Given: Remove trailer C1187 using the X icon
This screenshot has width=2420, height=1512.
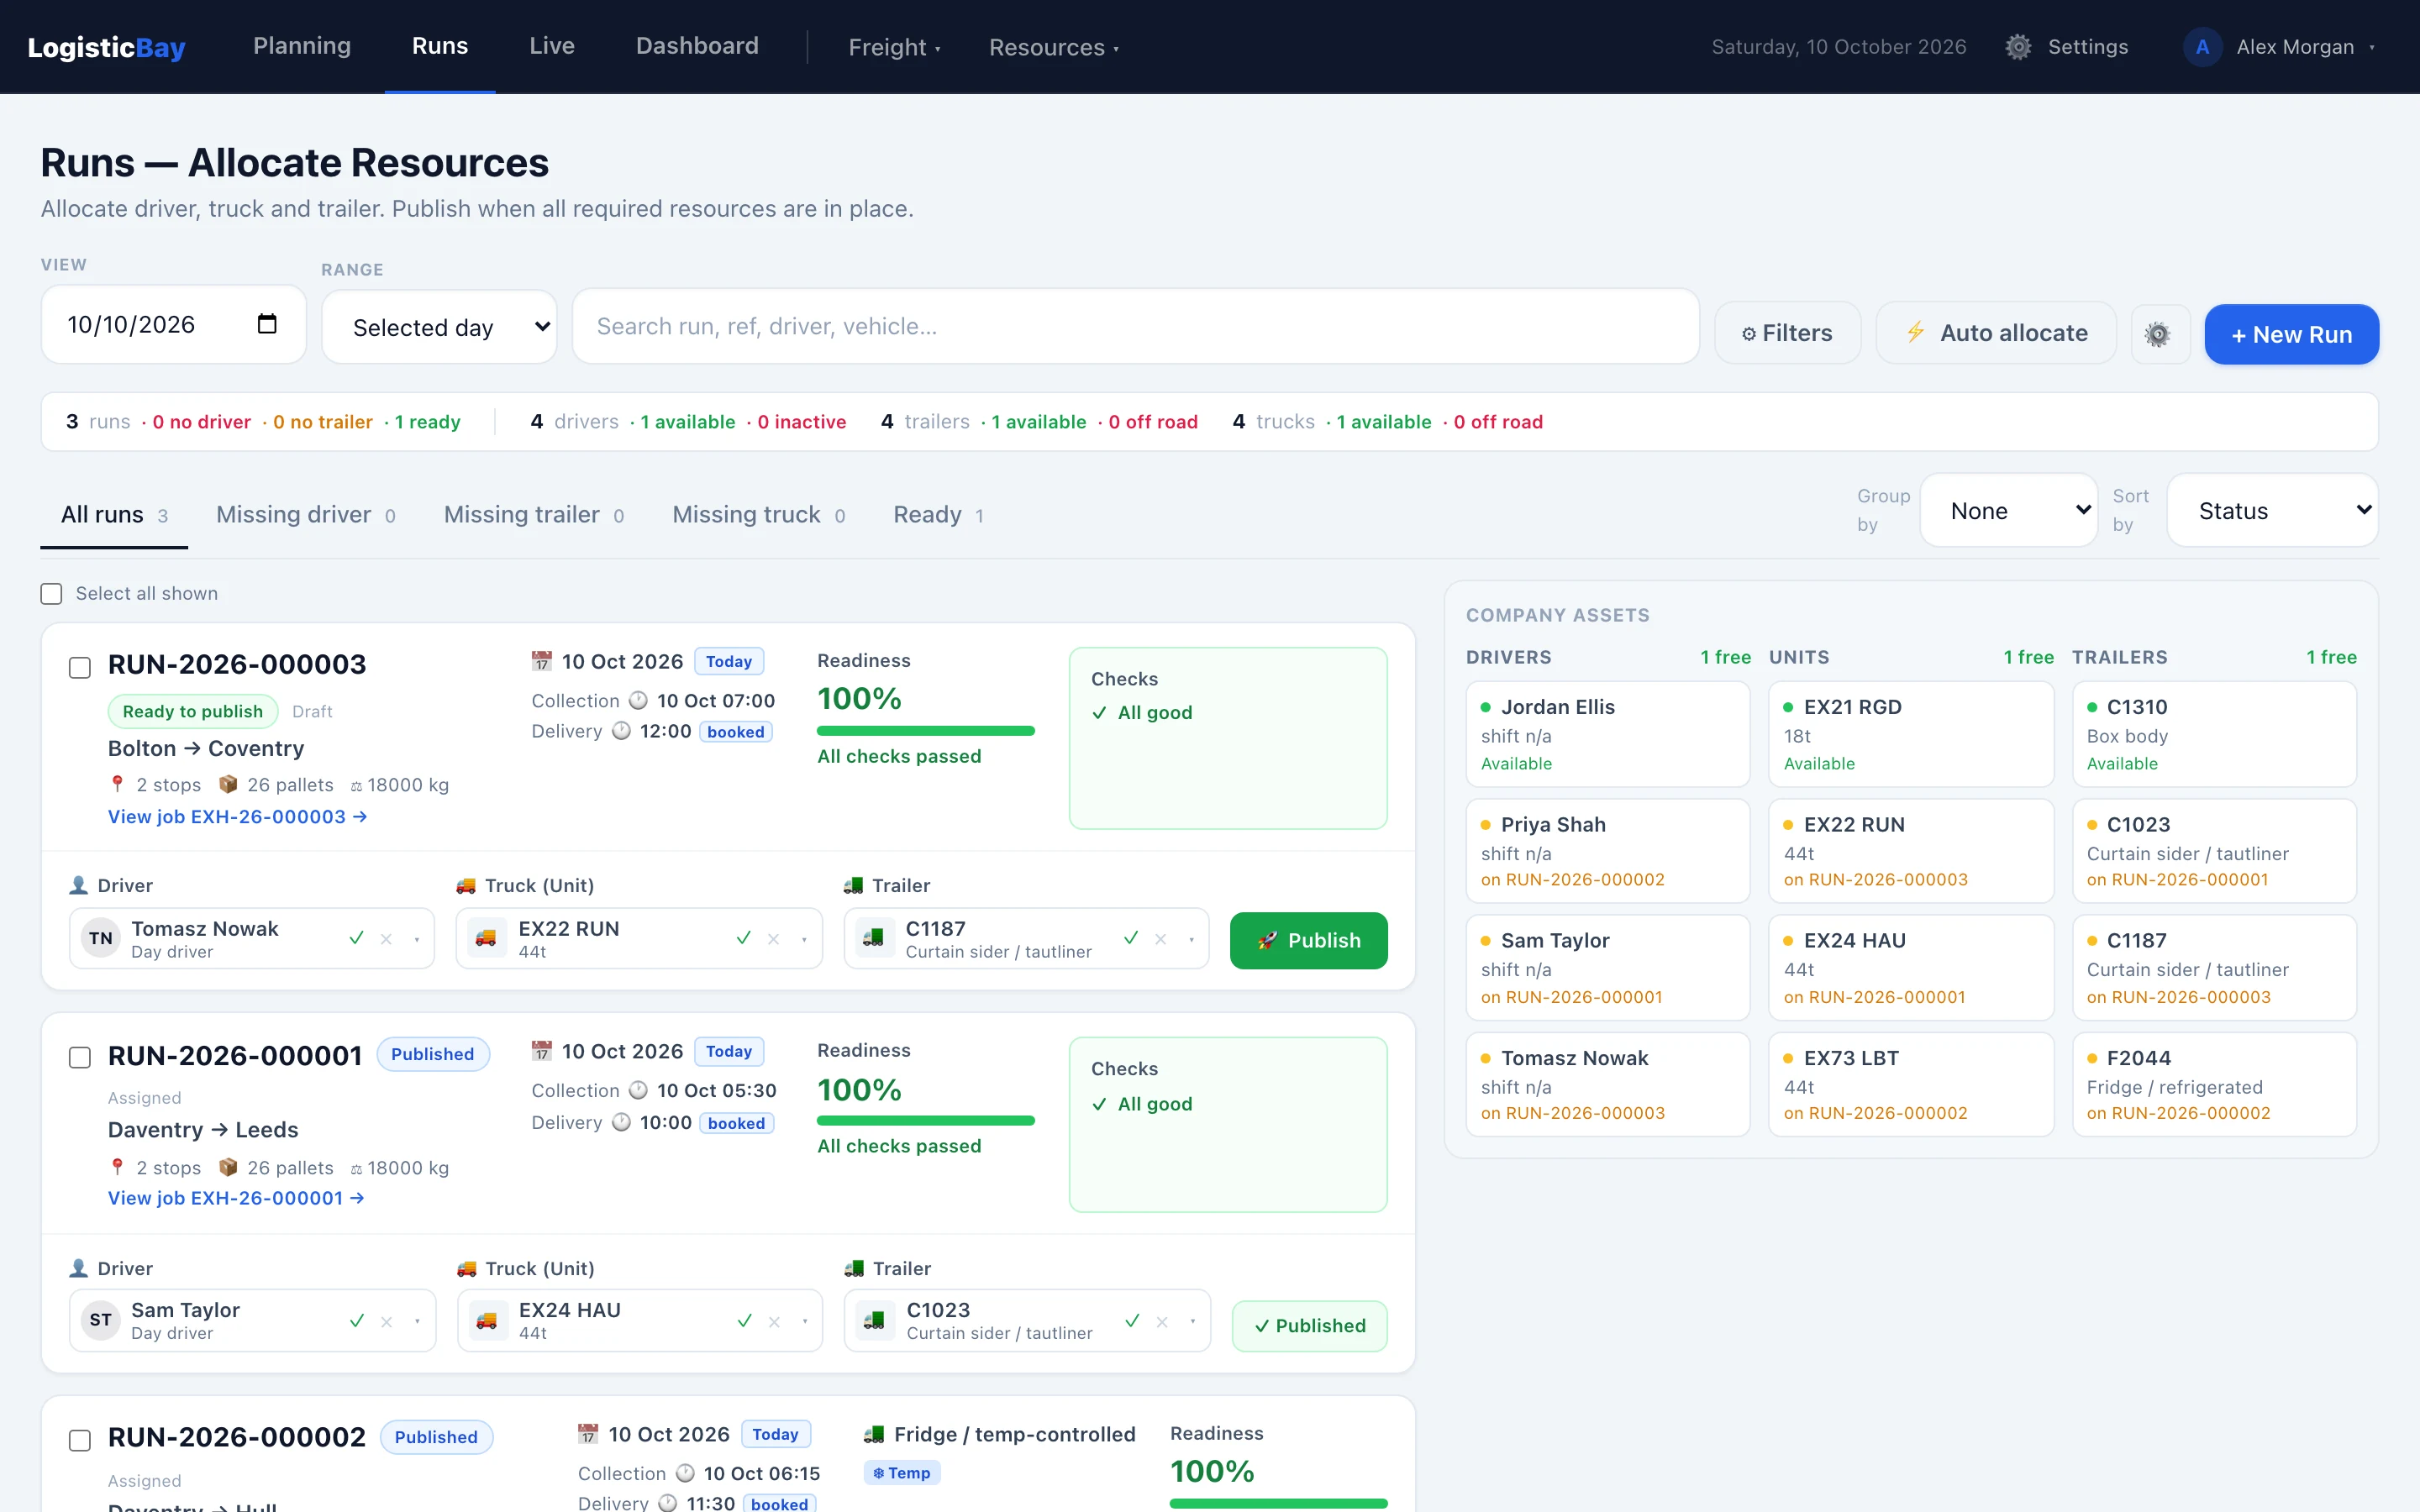Looking at the screenshot, I should [x=1161, y=939].
